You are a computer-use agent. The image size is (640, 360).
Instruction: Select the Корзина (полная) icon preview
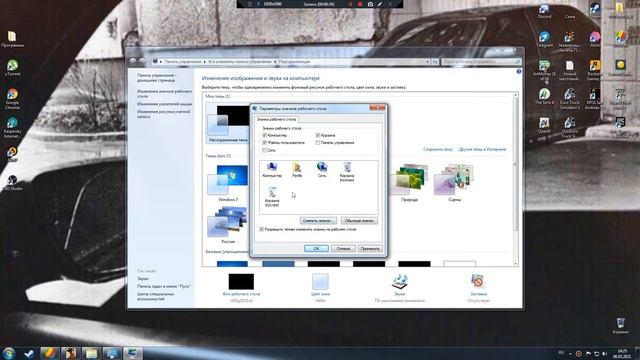[x=347, y=171]
